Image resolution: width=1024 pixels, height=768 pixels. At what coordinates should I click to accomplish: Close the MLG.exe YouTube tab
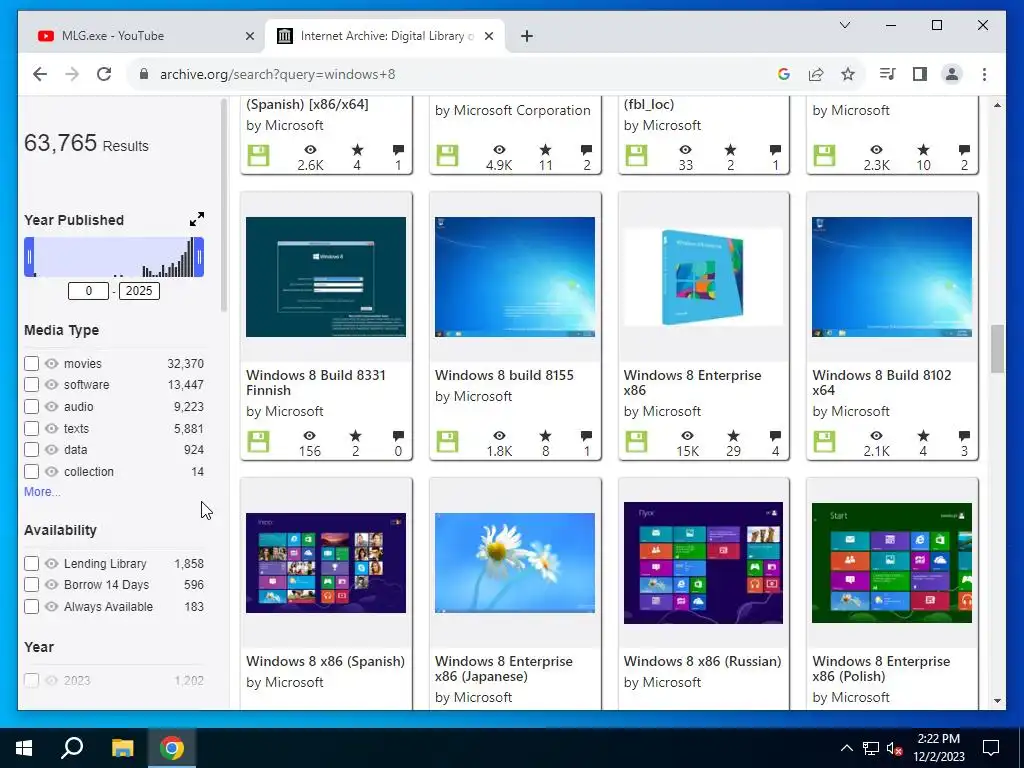coord(249,36)
